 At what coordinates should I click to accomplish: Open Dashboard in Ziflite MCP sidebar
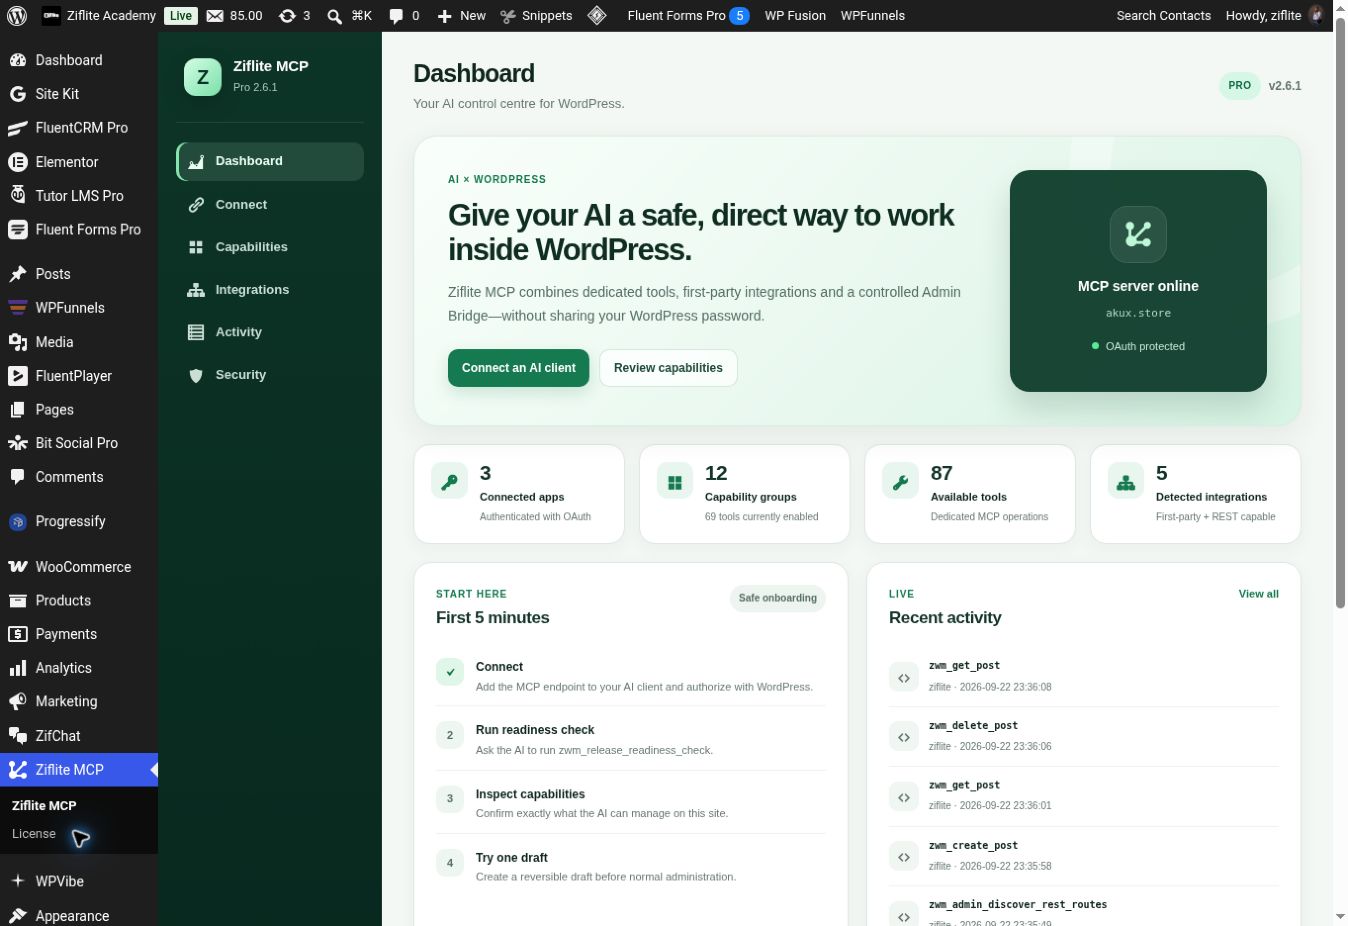coord(270,161)
